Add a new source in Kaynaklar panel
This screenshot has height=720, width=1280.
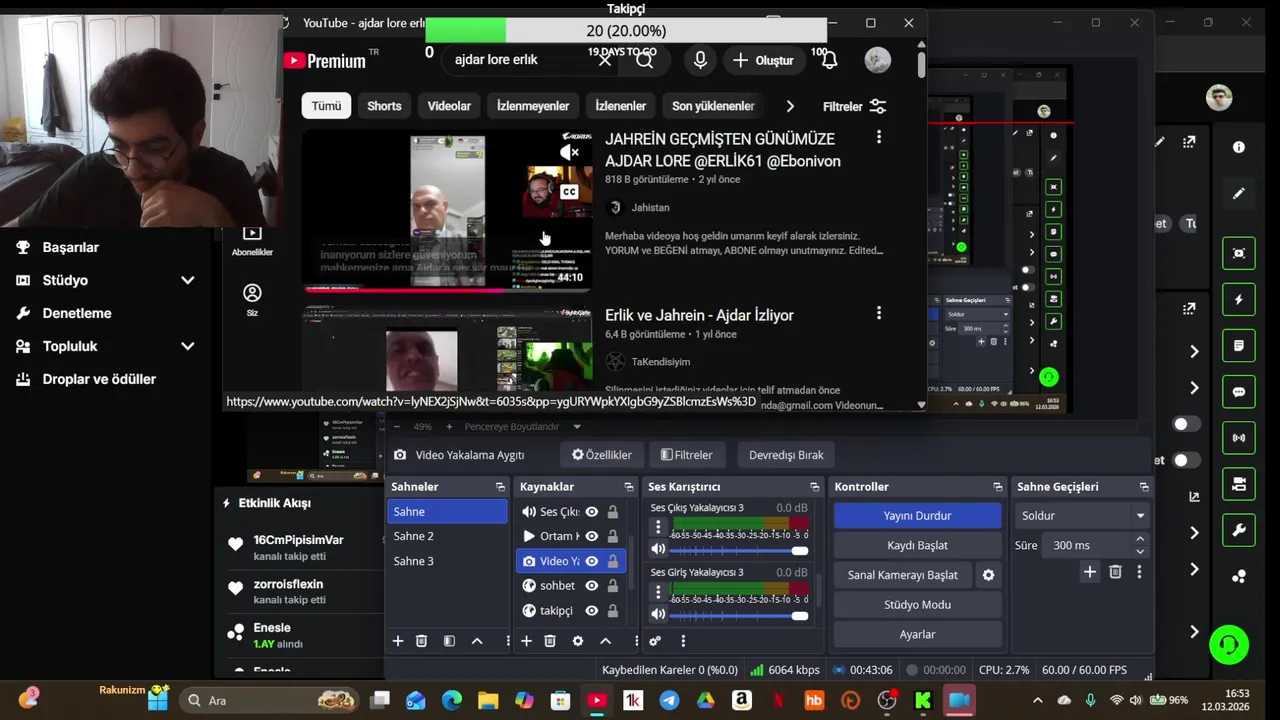pyautogui.click(x=526, y=641)
